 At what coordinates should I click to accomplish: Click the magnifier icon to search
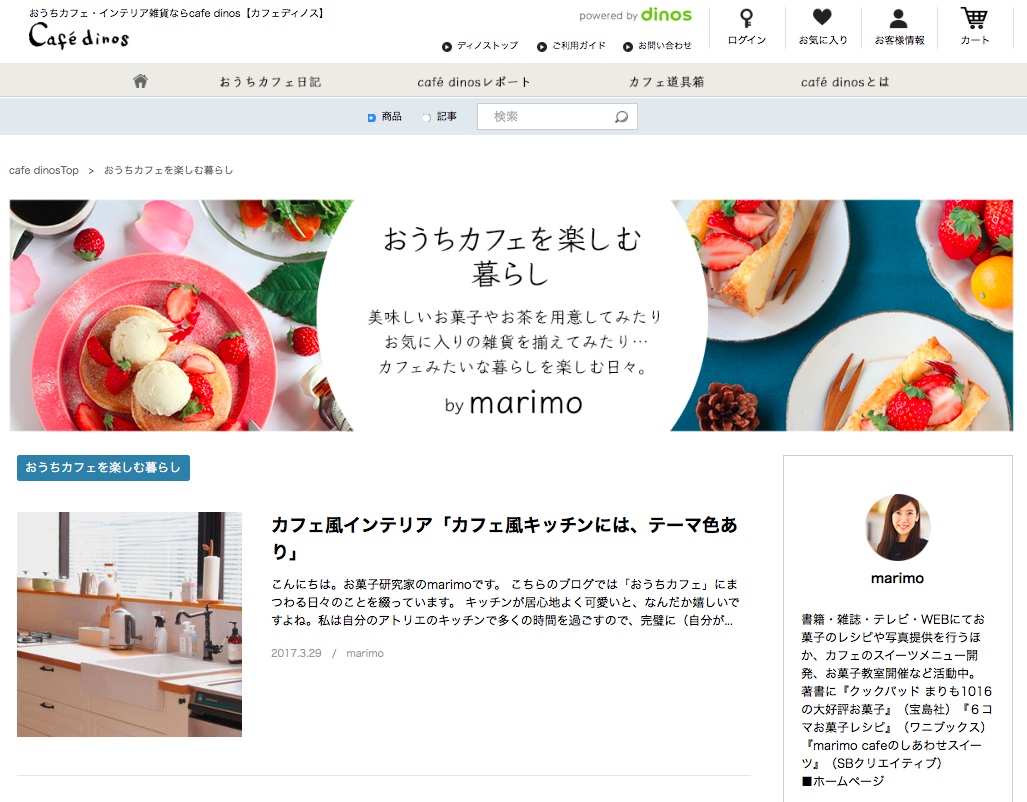coord(620,116)
